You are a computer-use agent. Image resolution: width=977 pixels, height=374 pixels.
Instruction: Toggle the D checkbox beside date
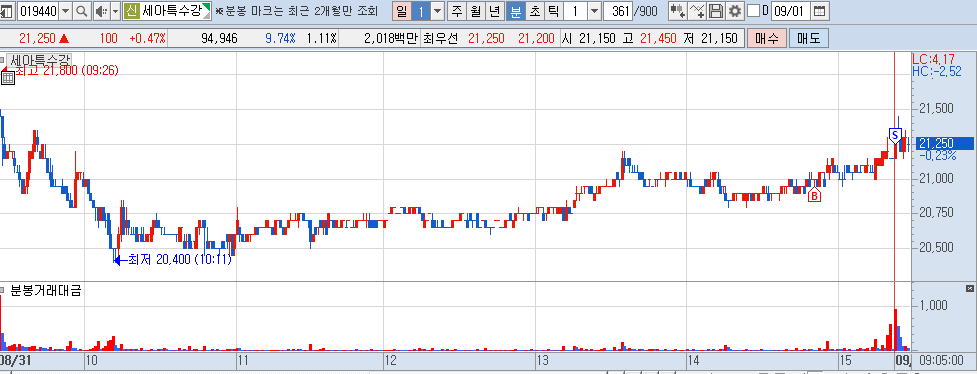753,11
